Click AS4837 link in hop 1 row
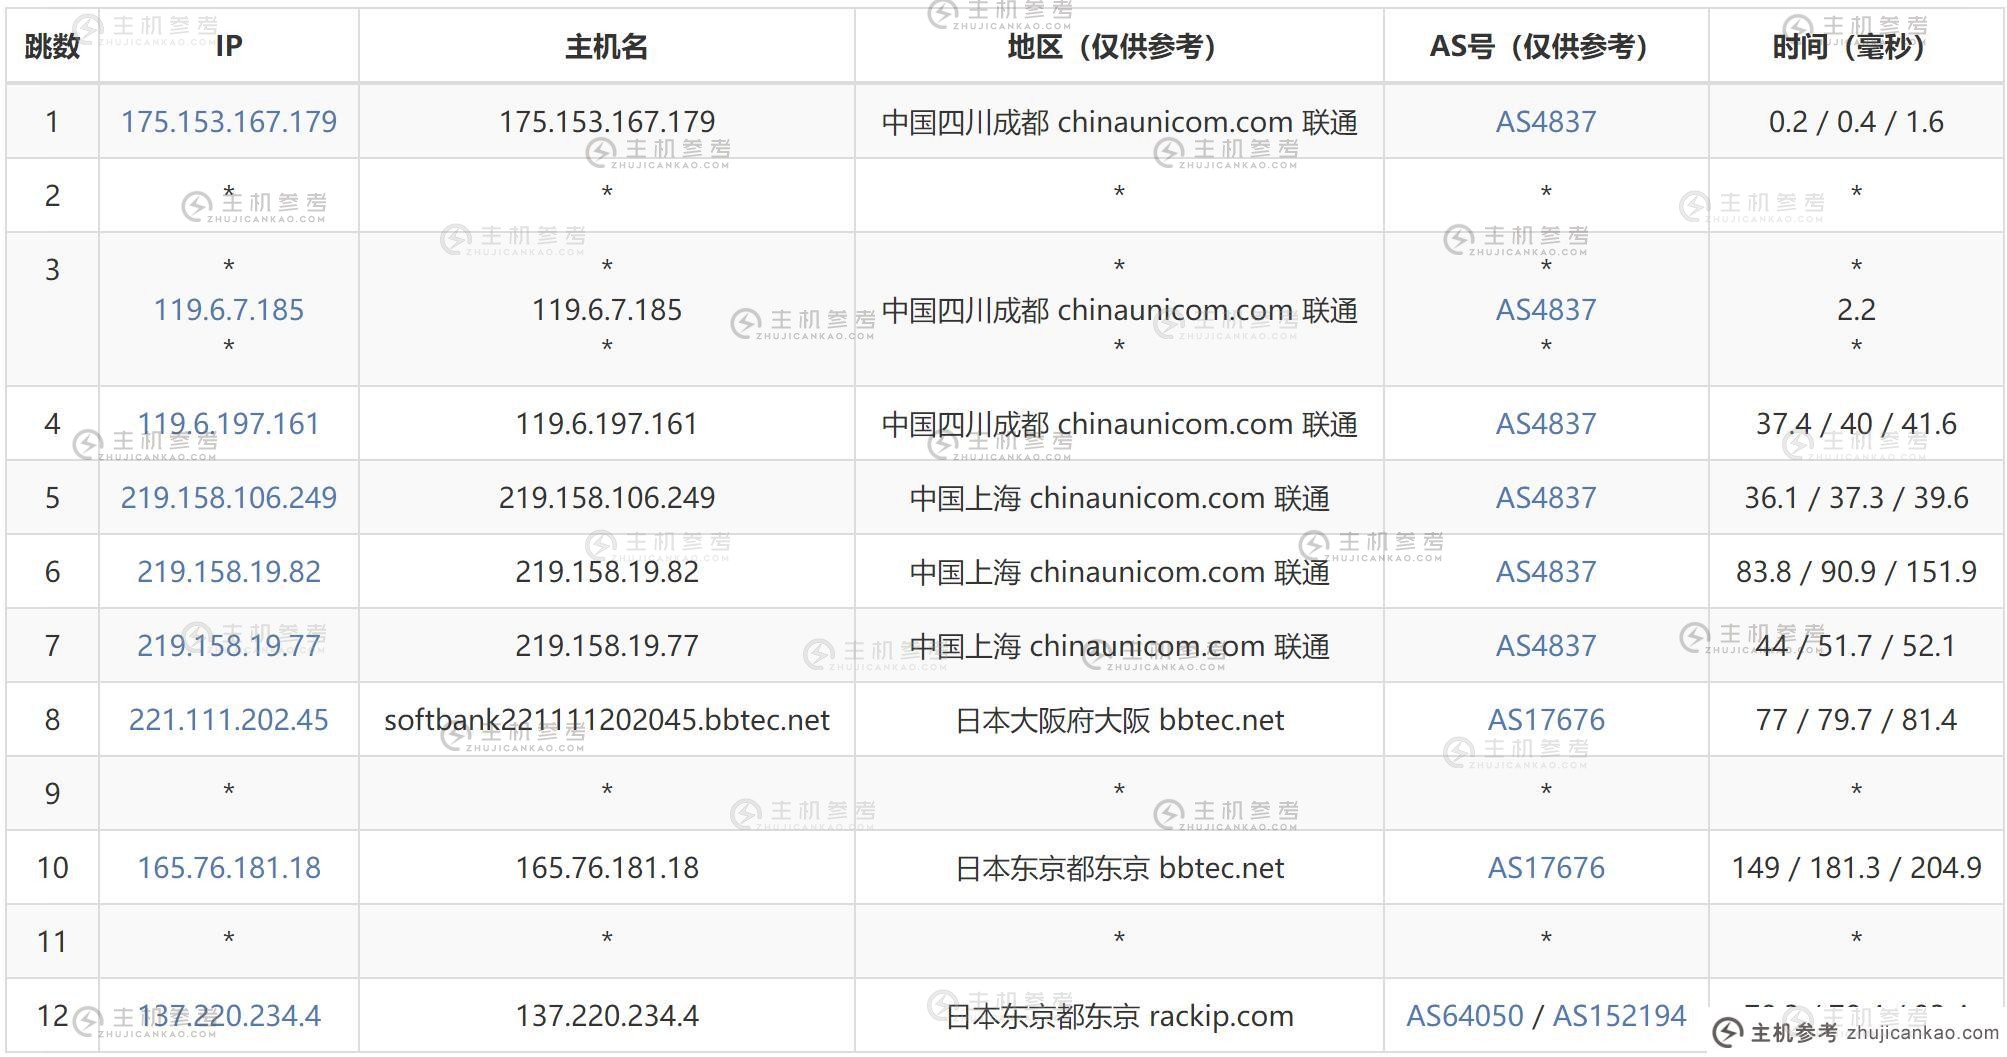2007x1057 pixels. point(1546,122)
